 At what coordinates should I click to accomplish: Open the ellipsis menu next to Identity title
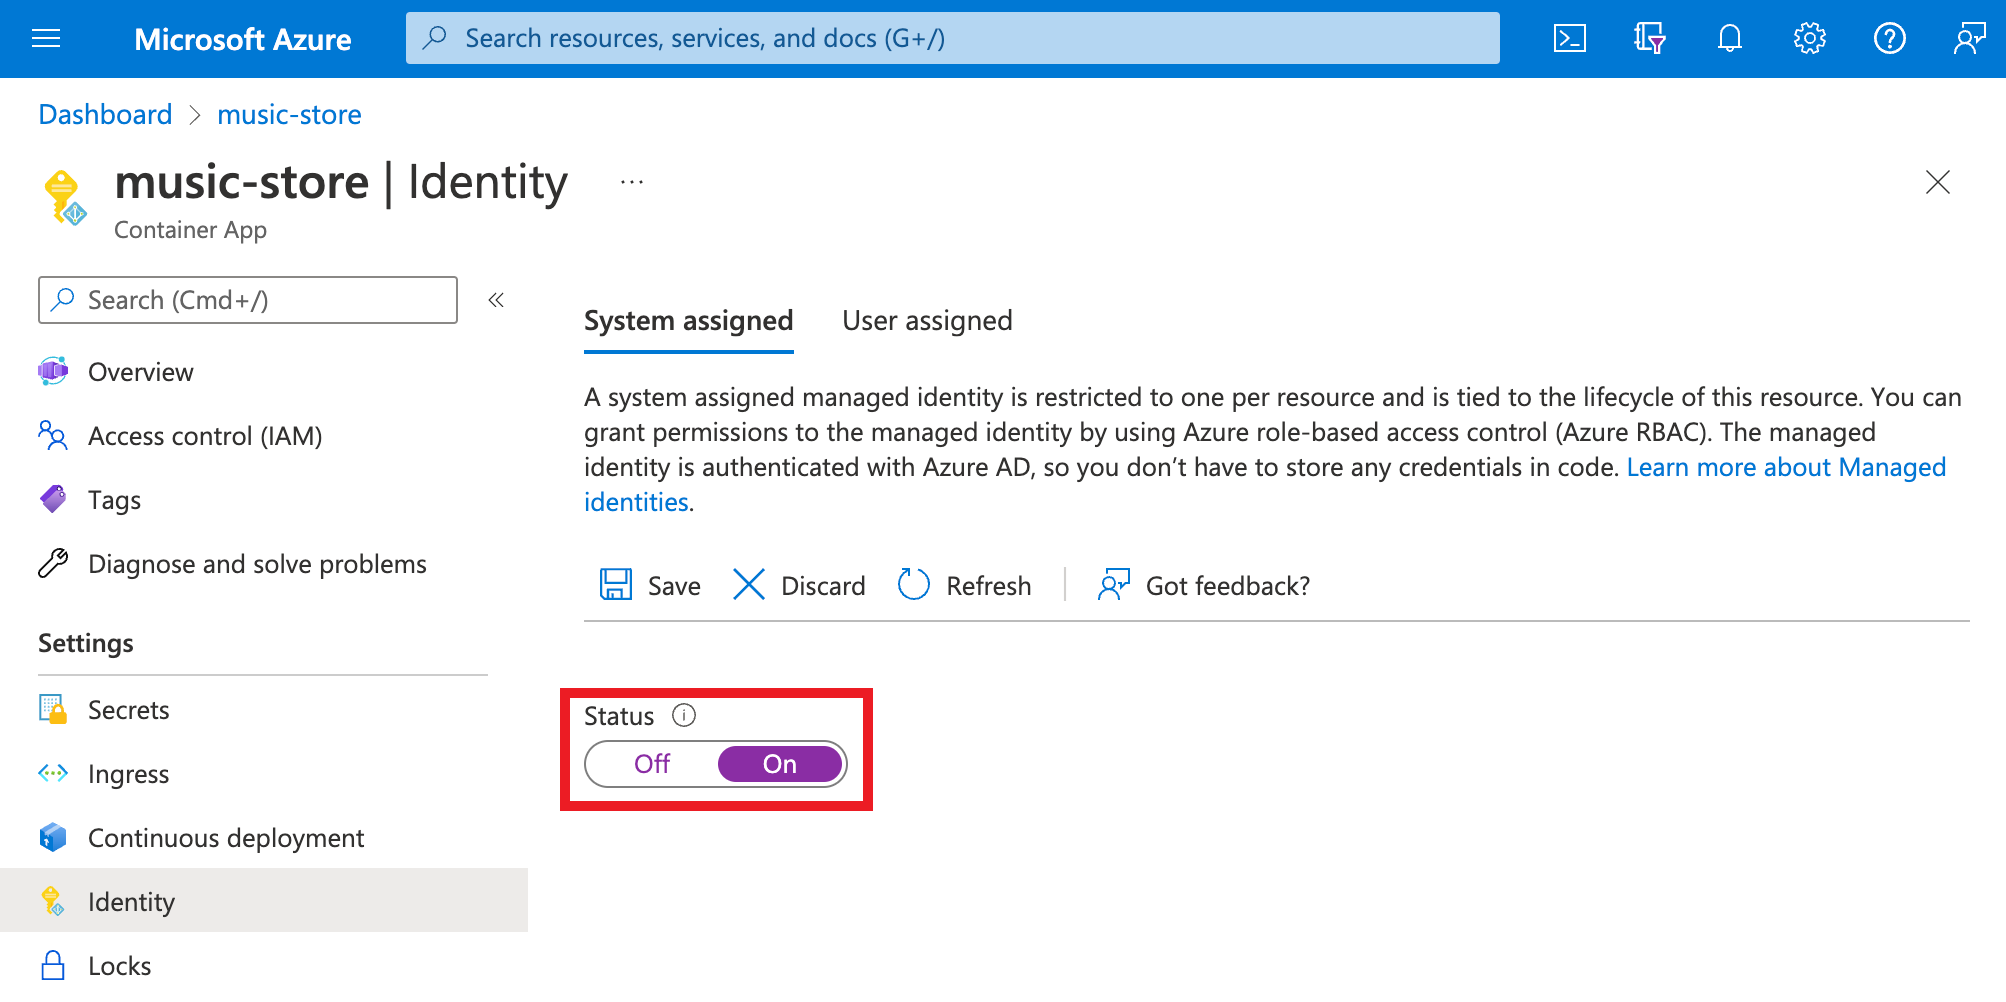pyautogui.click(x=631, y=182)
